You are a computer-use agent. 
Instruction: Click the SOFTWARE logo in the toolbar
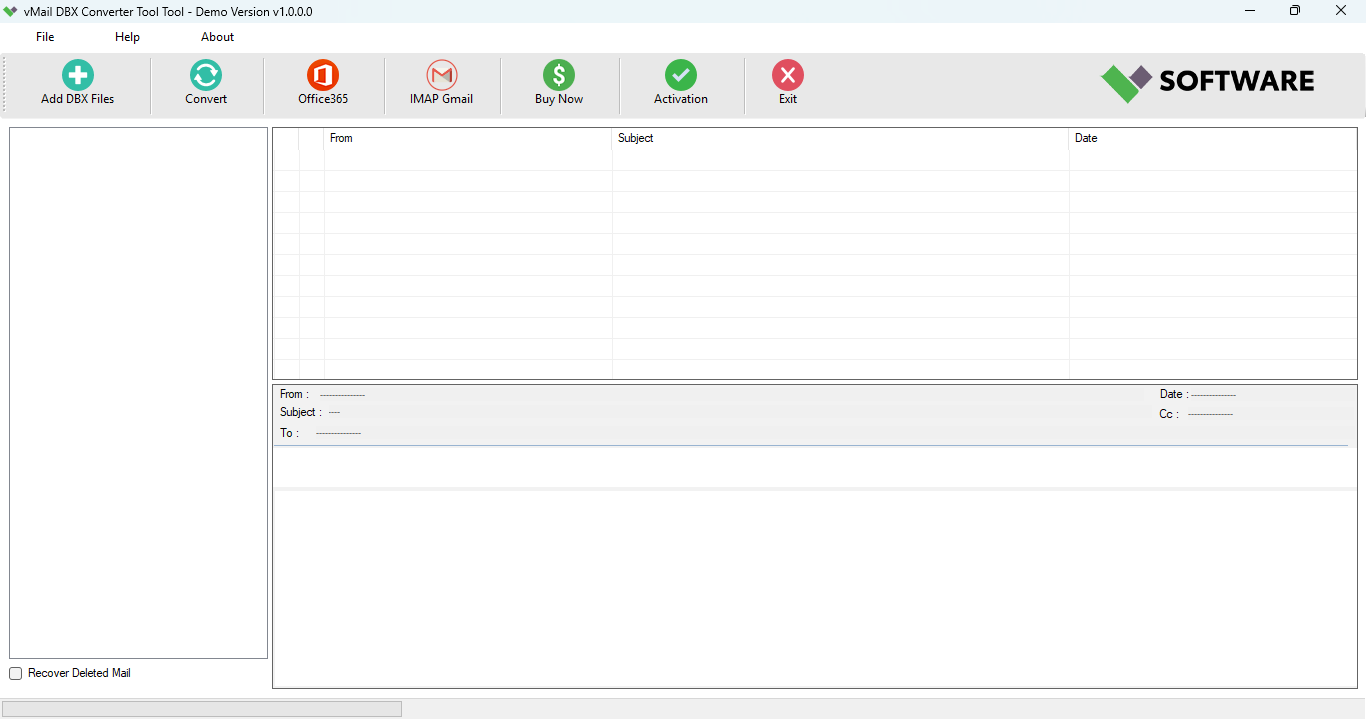point(1207,82)
